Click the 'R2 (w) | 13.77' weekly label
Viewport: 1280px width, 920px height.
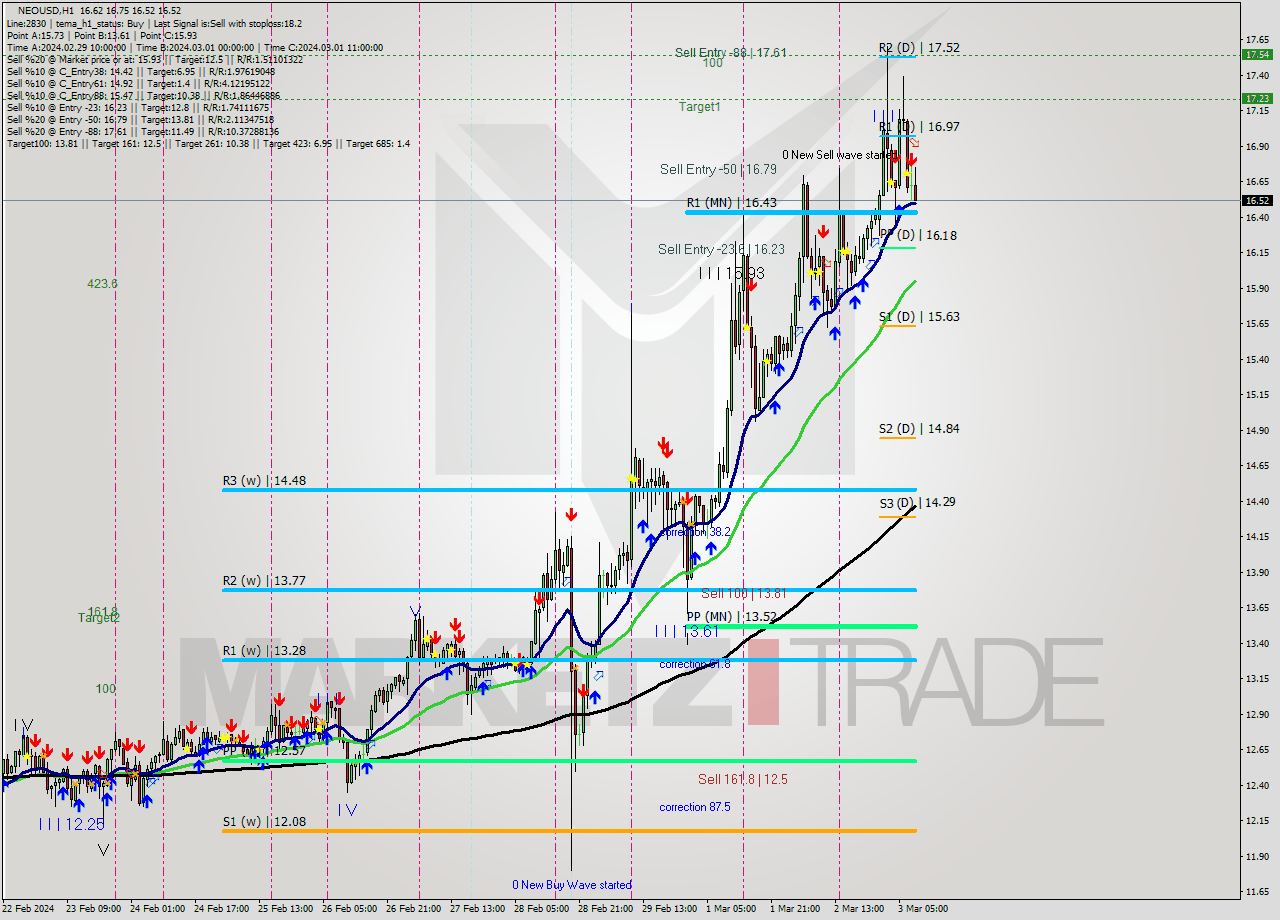264,580
